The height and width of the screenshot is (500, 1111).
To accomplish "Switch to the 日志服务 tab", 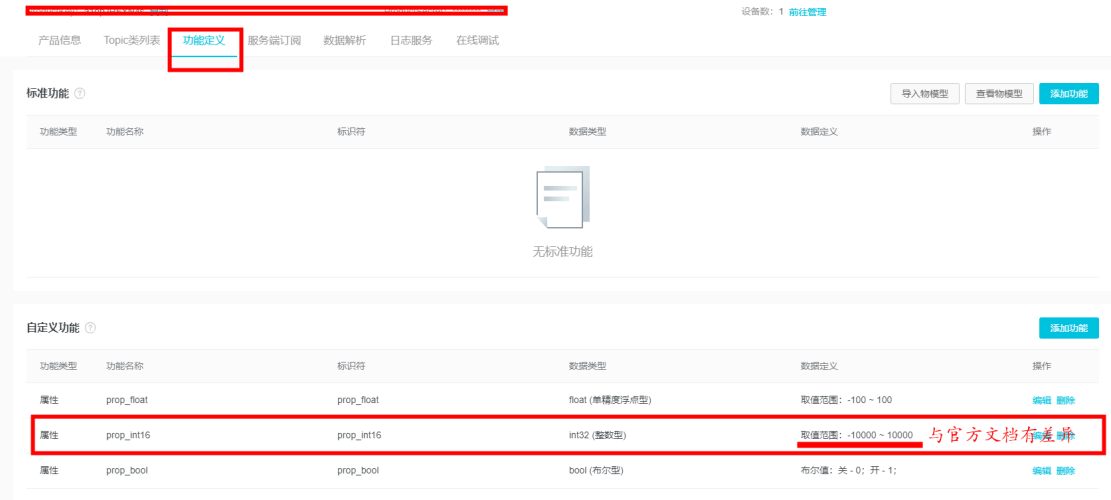I will point(411,41).
